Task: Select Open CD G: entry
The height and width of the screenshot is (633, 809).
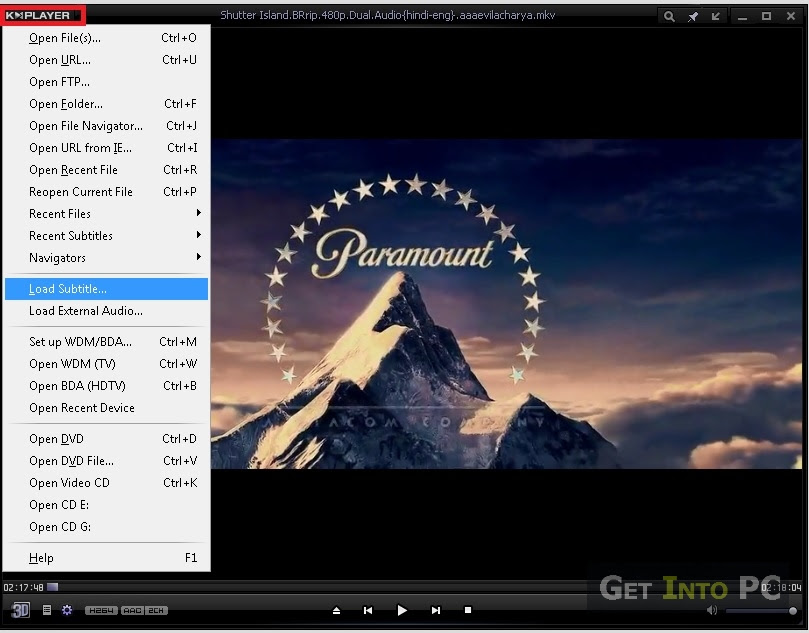Action: coord(106,527)
